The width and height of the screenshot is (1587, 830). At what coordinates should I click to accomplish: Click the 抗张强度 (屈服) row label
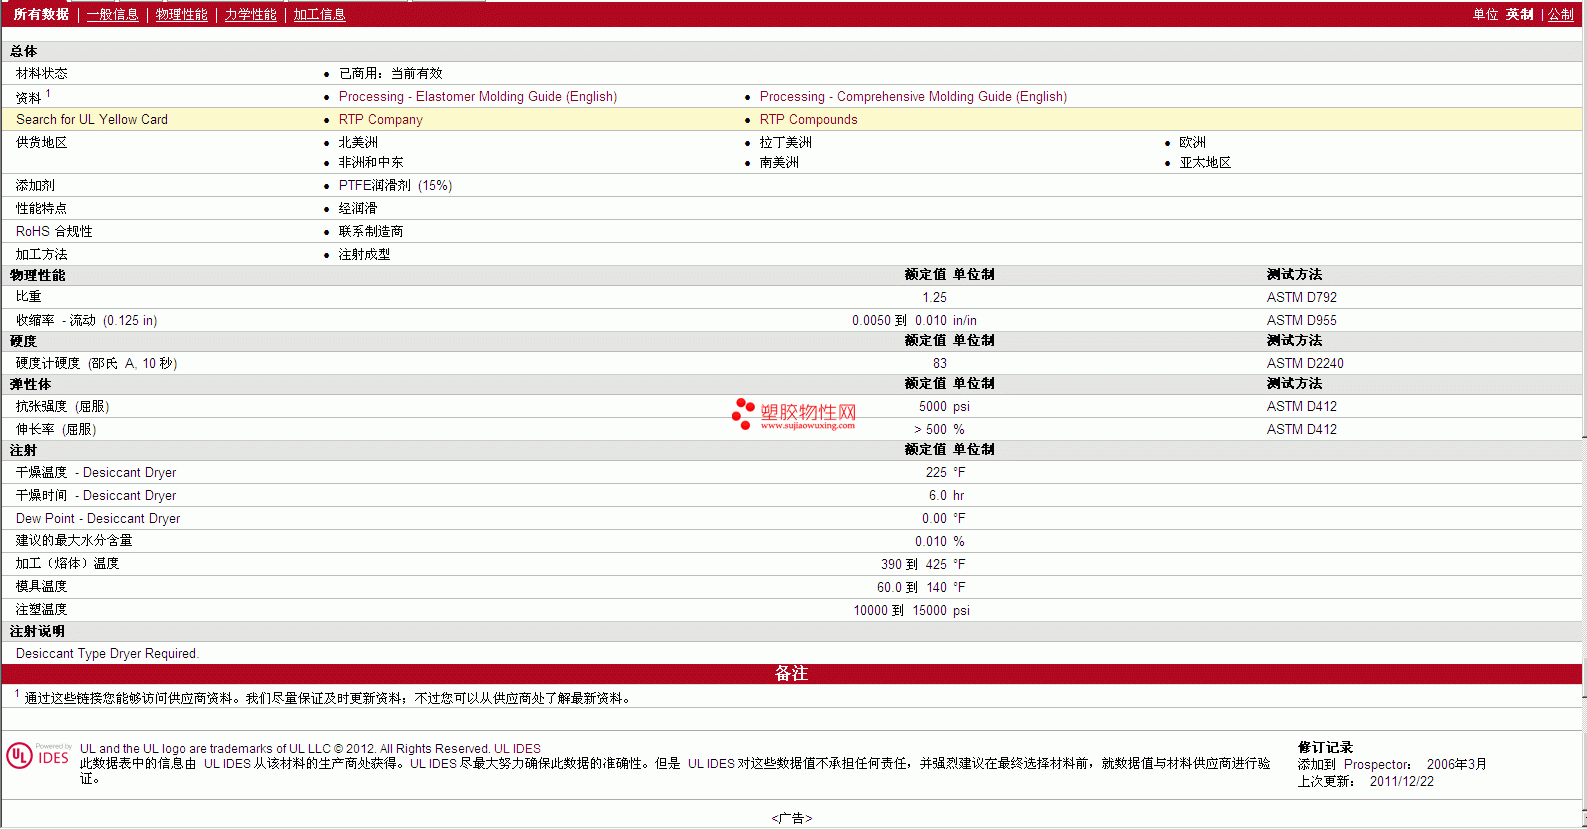63,406
